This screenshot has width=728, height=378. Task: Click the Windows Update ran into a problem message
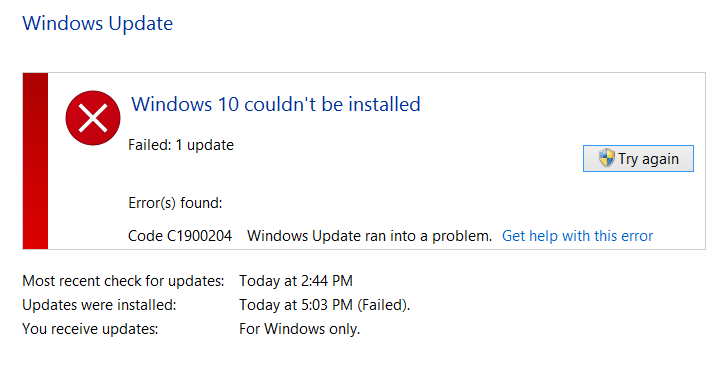tap(369, 236)
